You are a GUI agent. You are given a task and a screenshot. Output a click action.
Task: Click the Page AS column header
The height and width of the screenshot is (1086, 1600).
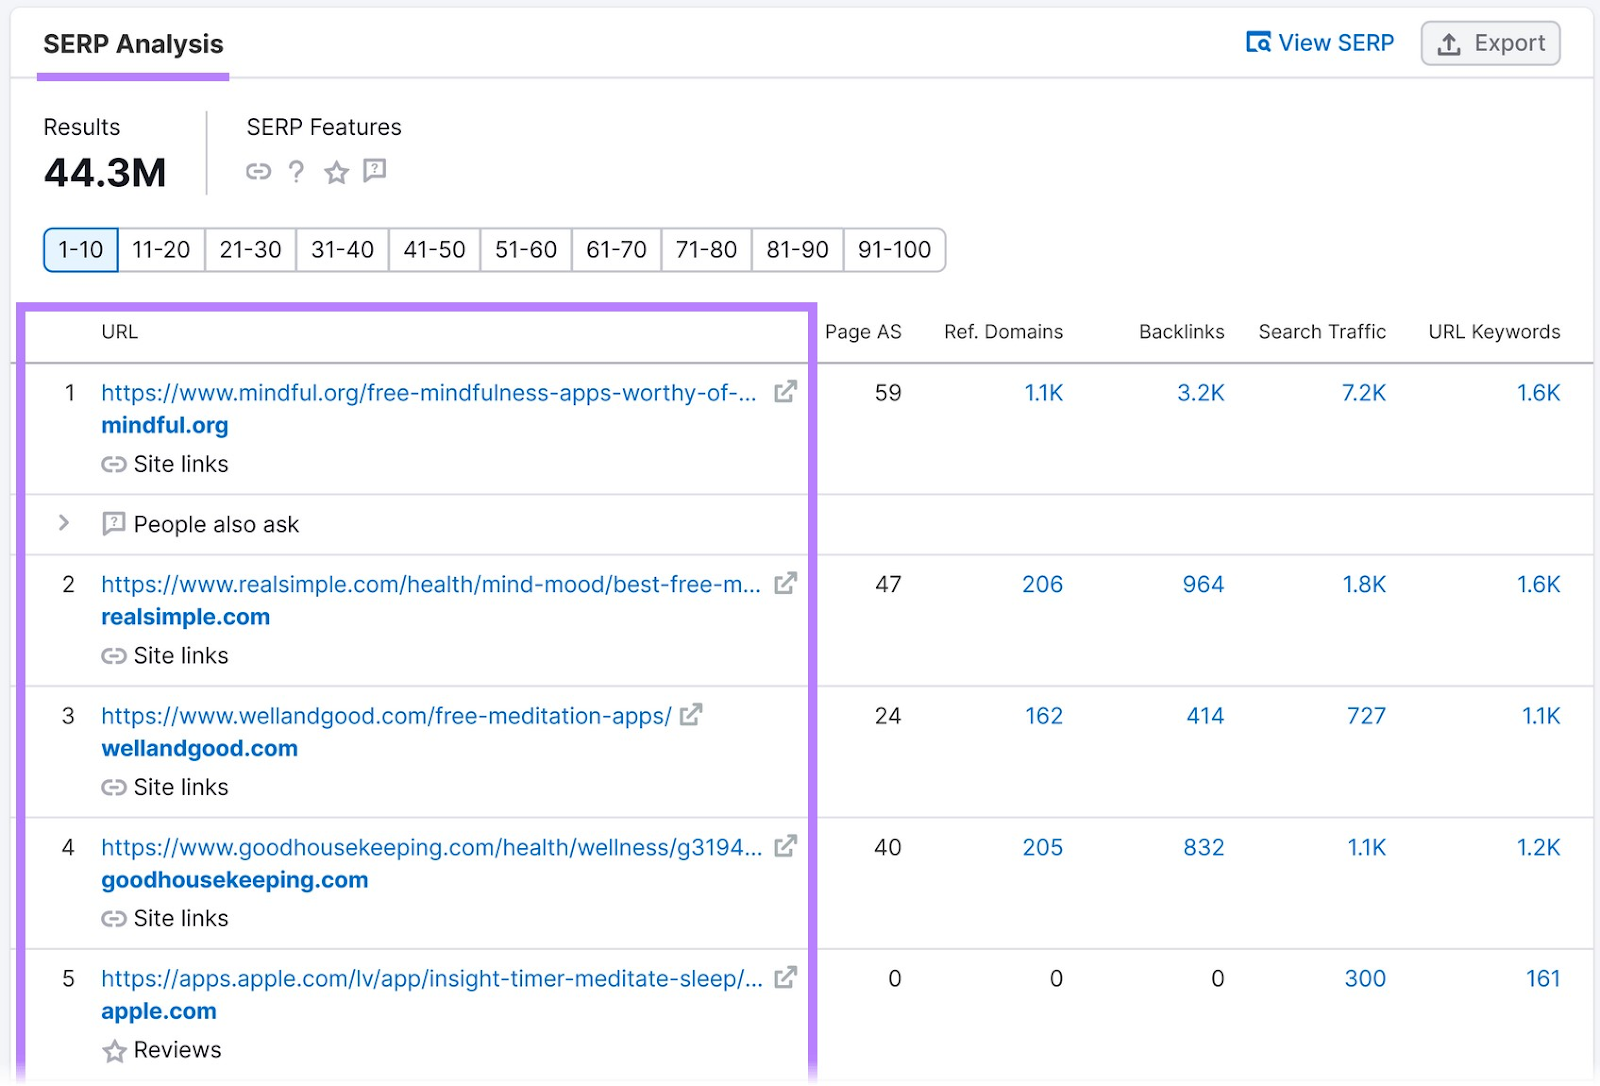pyautogui.click(x=863, y=332)
